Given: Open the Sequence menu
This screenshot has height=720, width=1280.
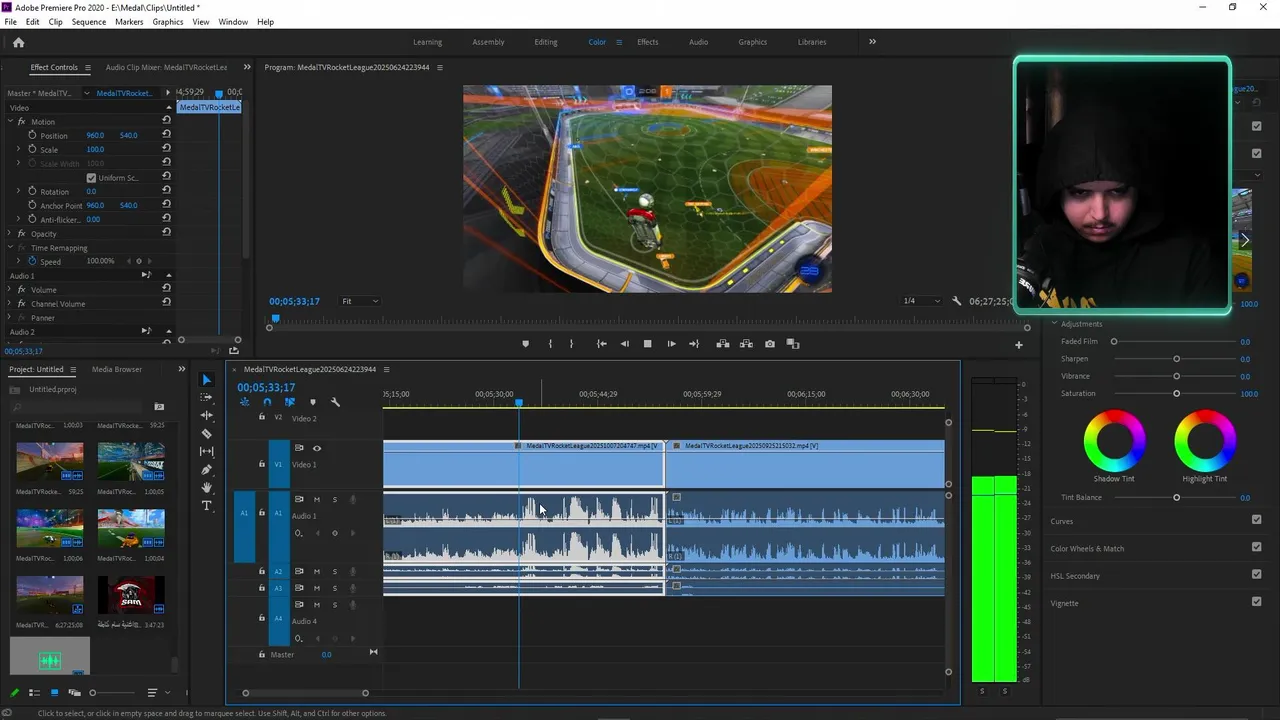Looking at the screenshot, I should [88, 22].
